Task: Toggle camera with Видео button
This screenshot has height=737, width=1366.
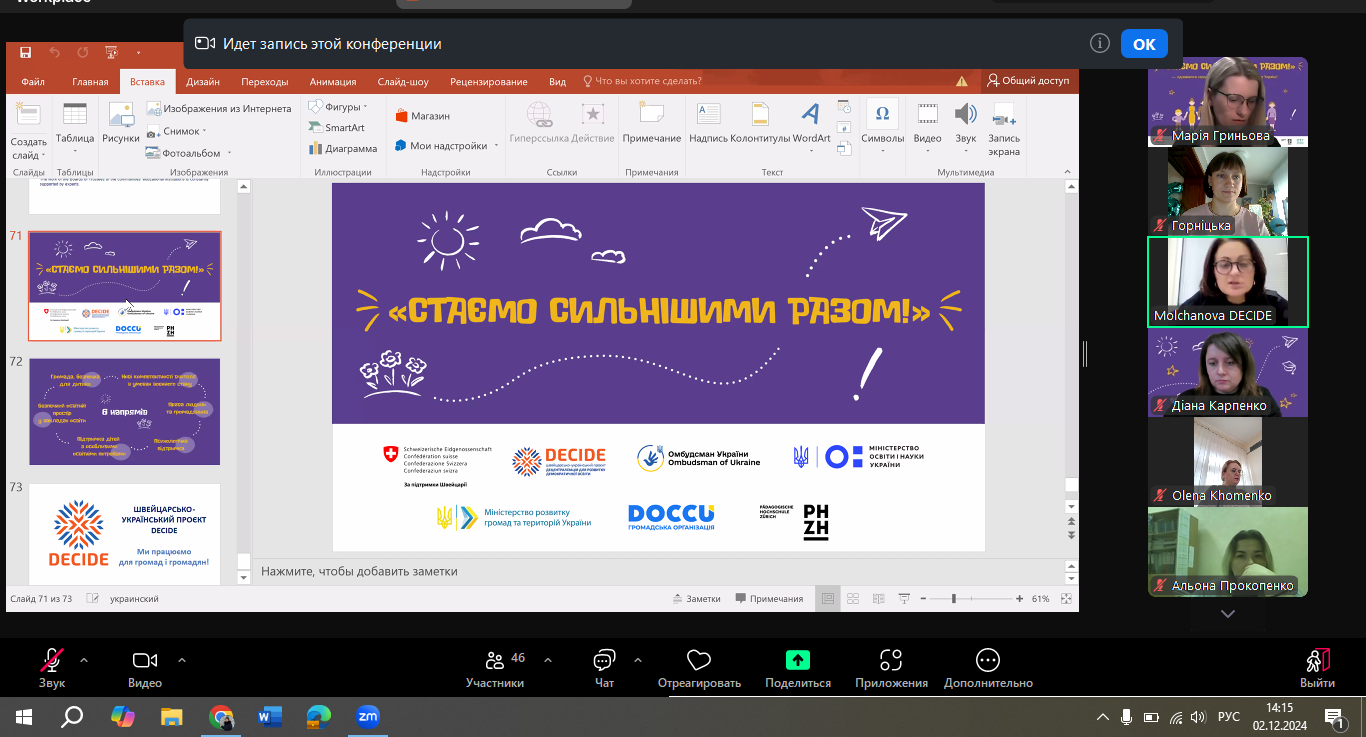Action: [145, 668]
